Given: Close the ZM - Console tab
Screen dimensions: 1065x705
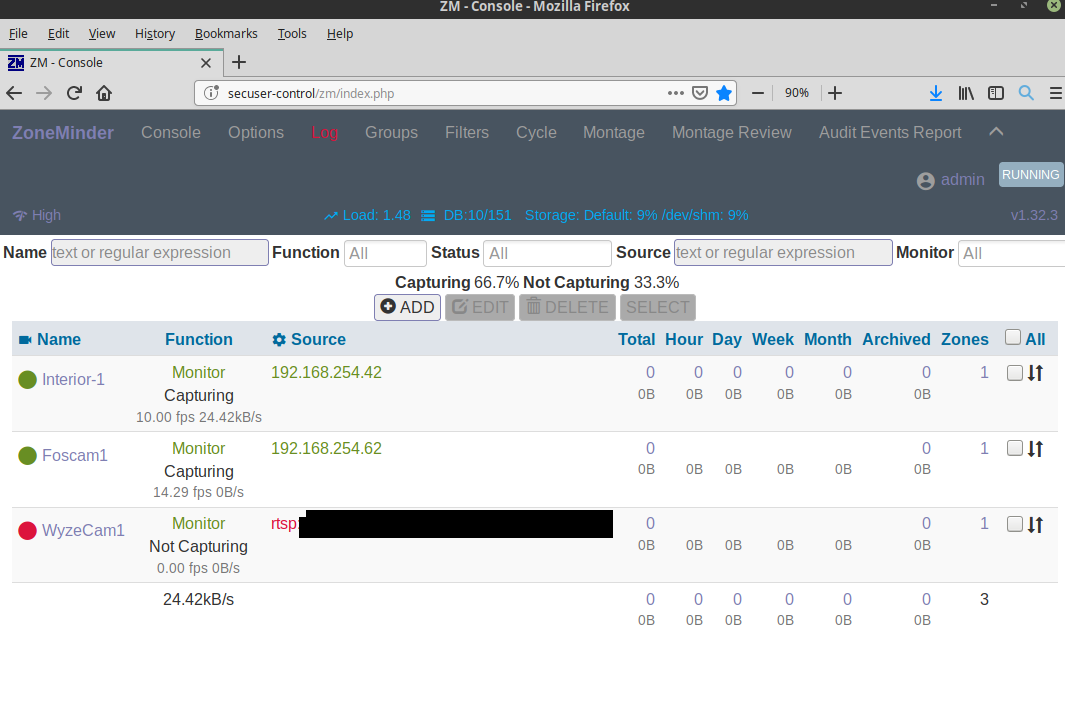Looking at the screenshot, I should click(x=206, y=63).
